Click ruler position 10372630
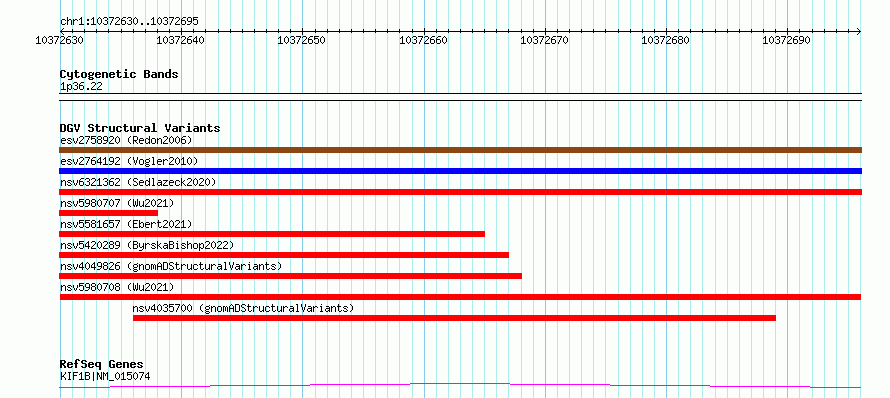890x398 pixels. tap(60, 40)
